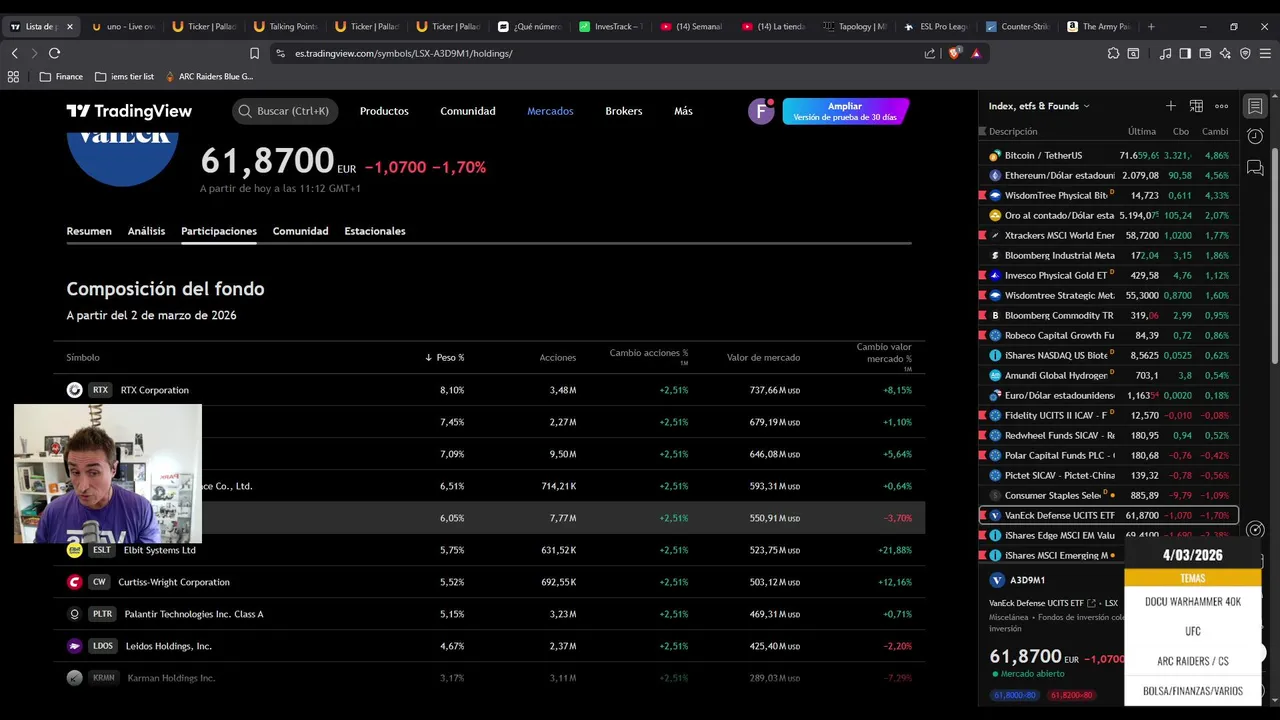
Task: Select iShares NASDAQ US Biotech watchlist row
Action: [1108, 355]
